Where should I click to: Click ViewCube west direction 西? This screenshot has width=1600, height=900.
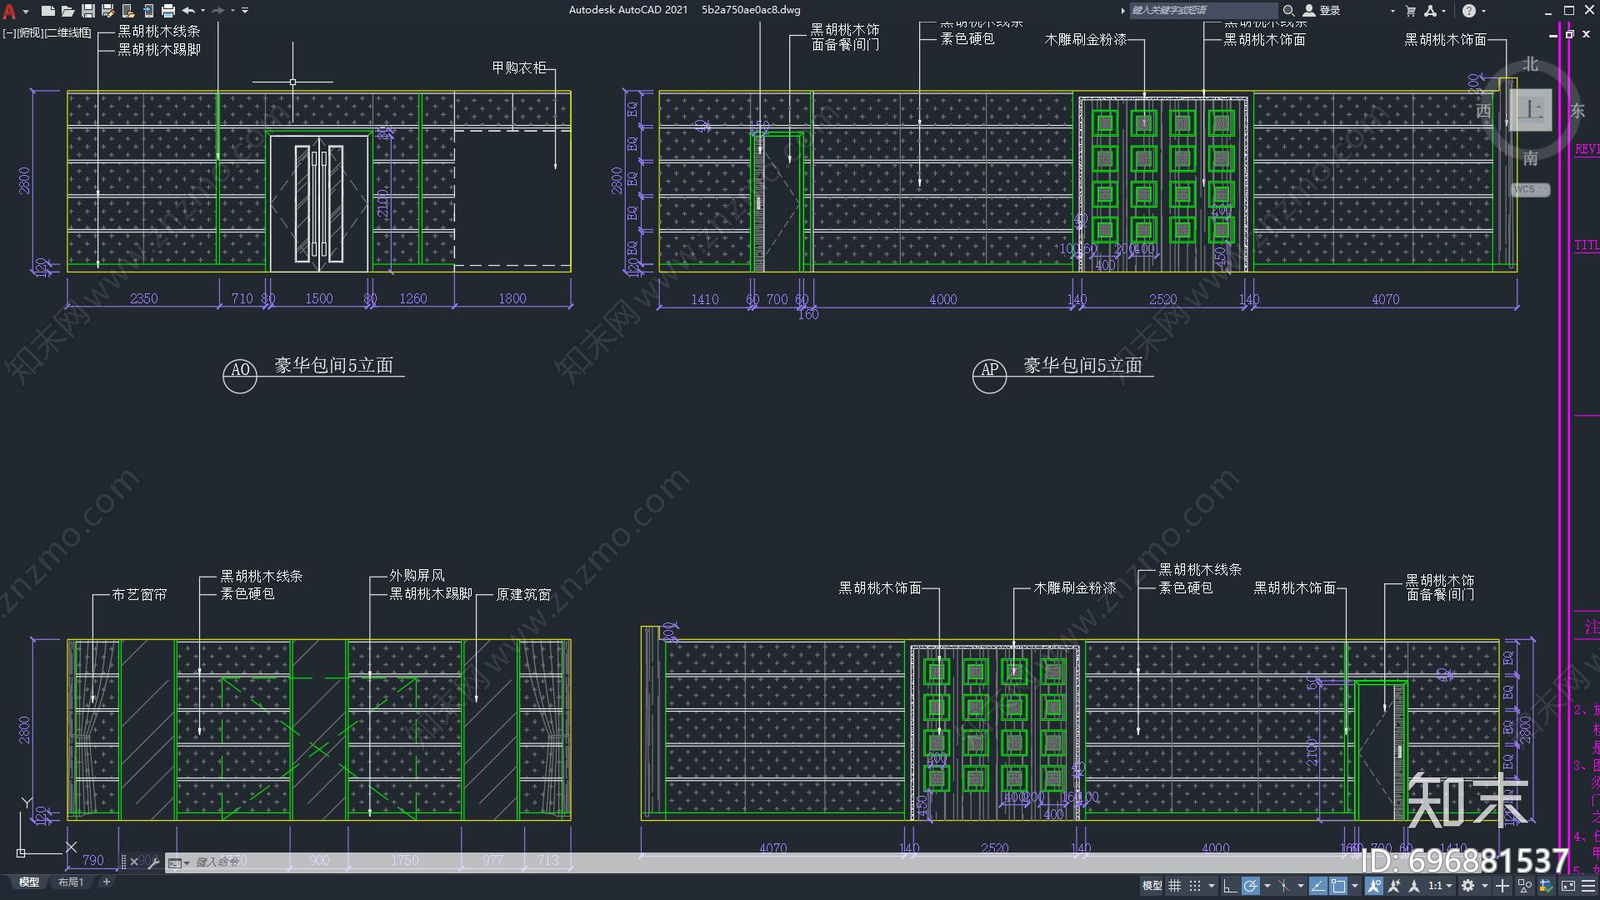(1484, 111)
